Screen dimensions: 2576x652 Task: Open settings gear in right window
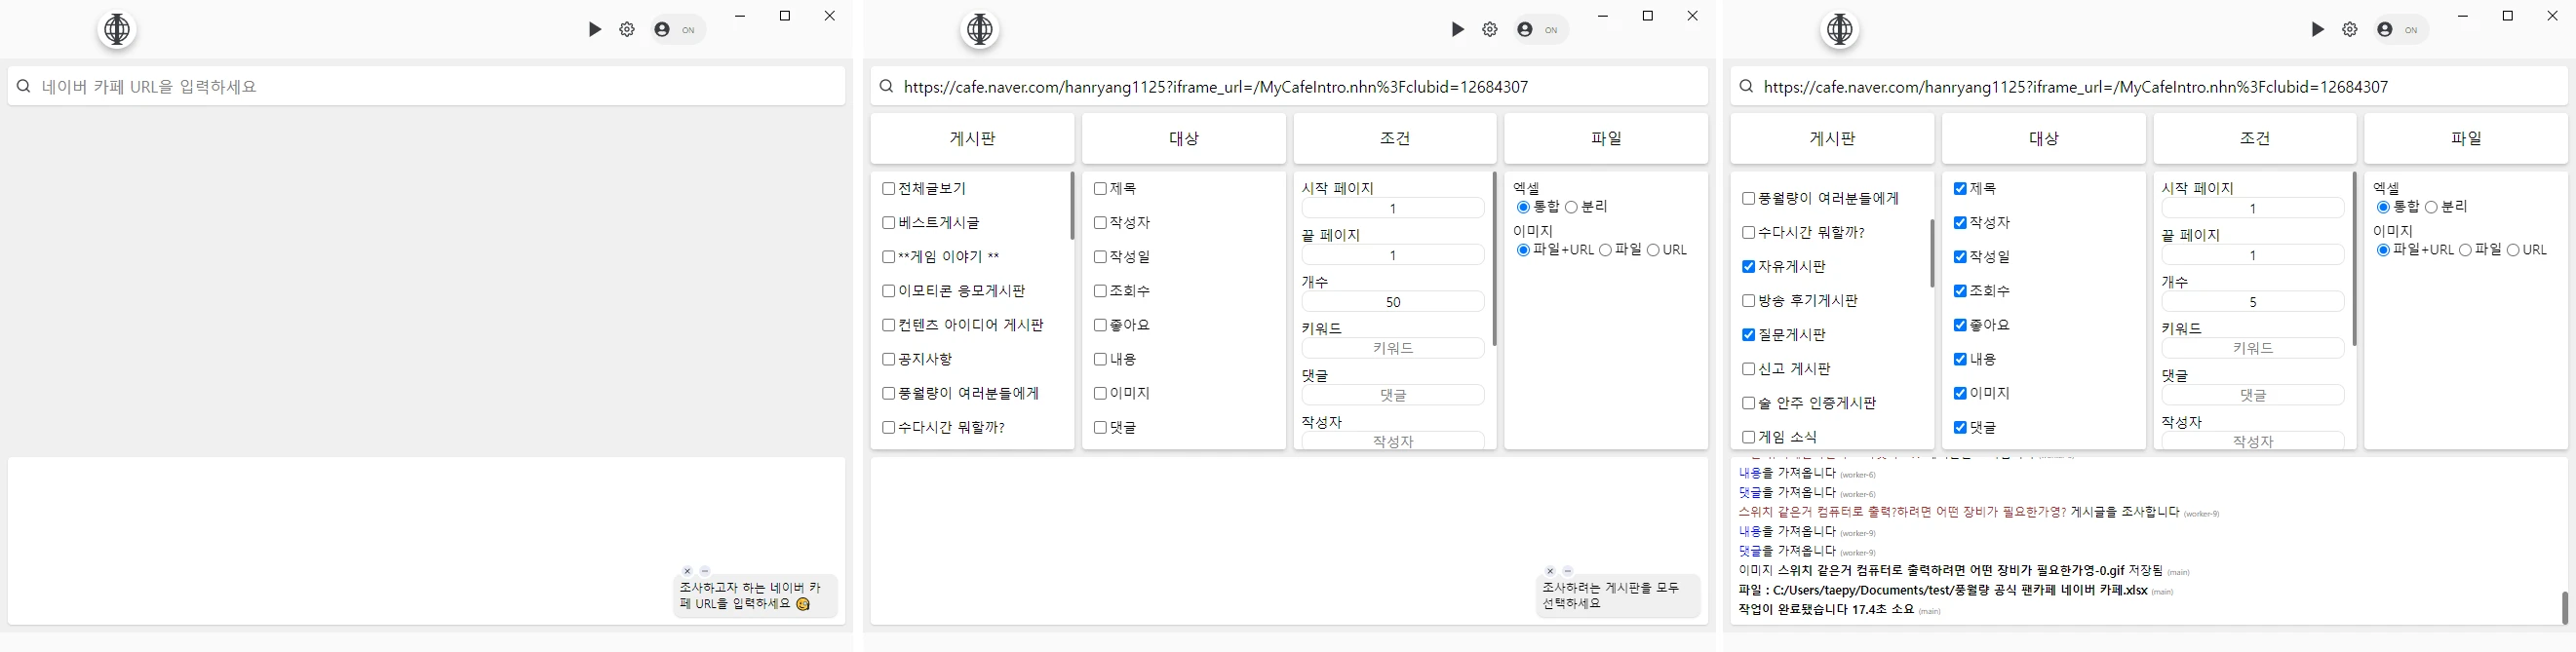pyautogui.click(x=2350, y=30)
